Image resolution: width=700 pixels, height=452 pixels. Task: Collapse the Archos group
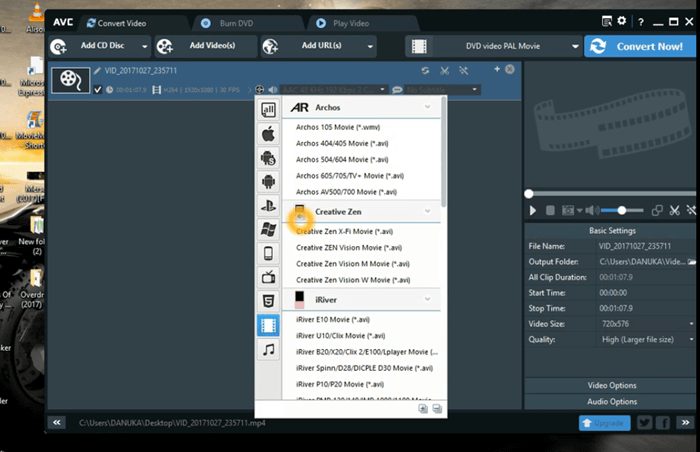[427, 107]
